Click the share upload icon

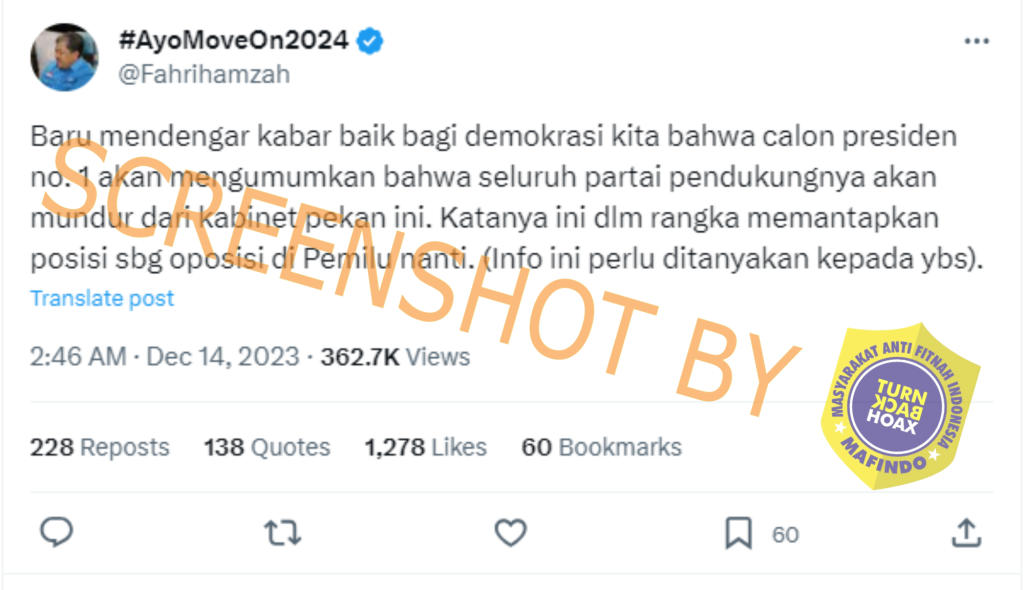967,533
